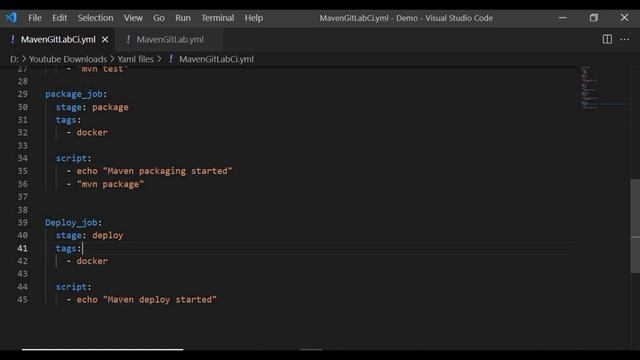Click line number 41 in gutter

point(23,248)
